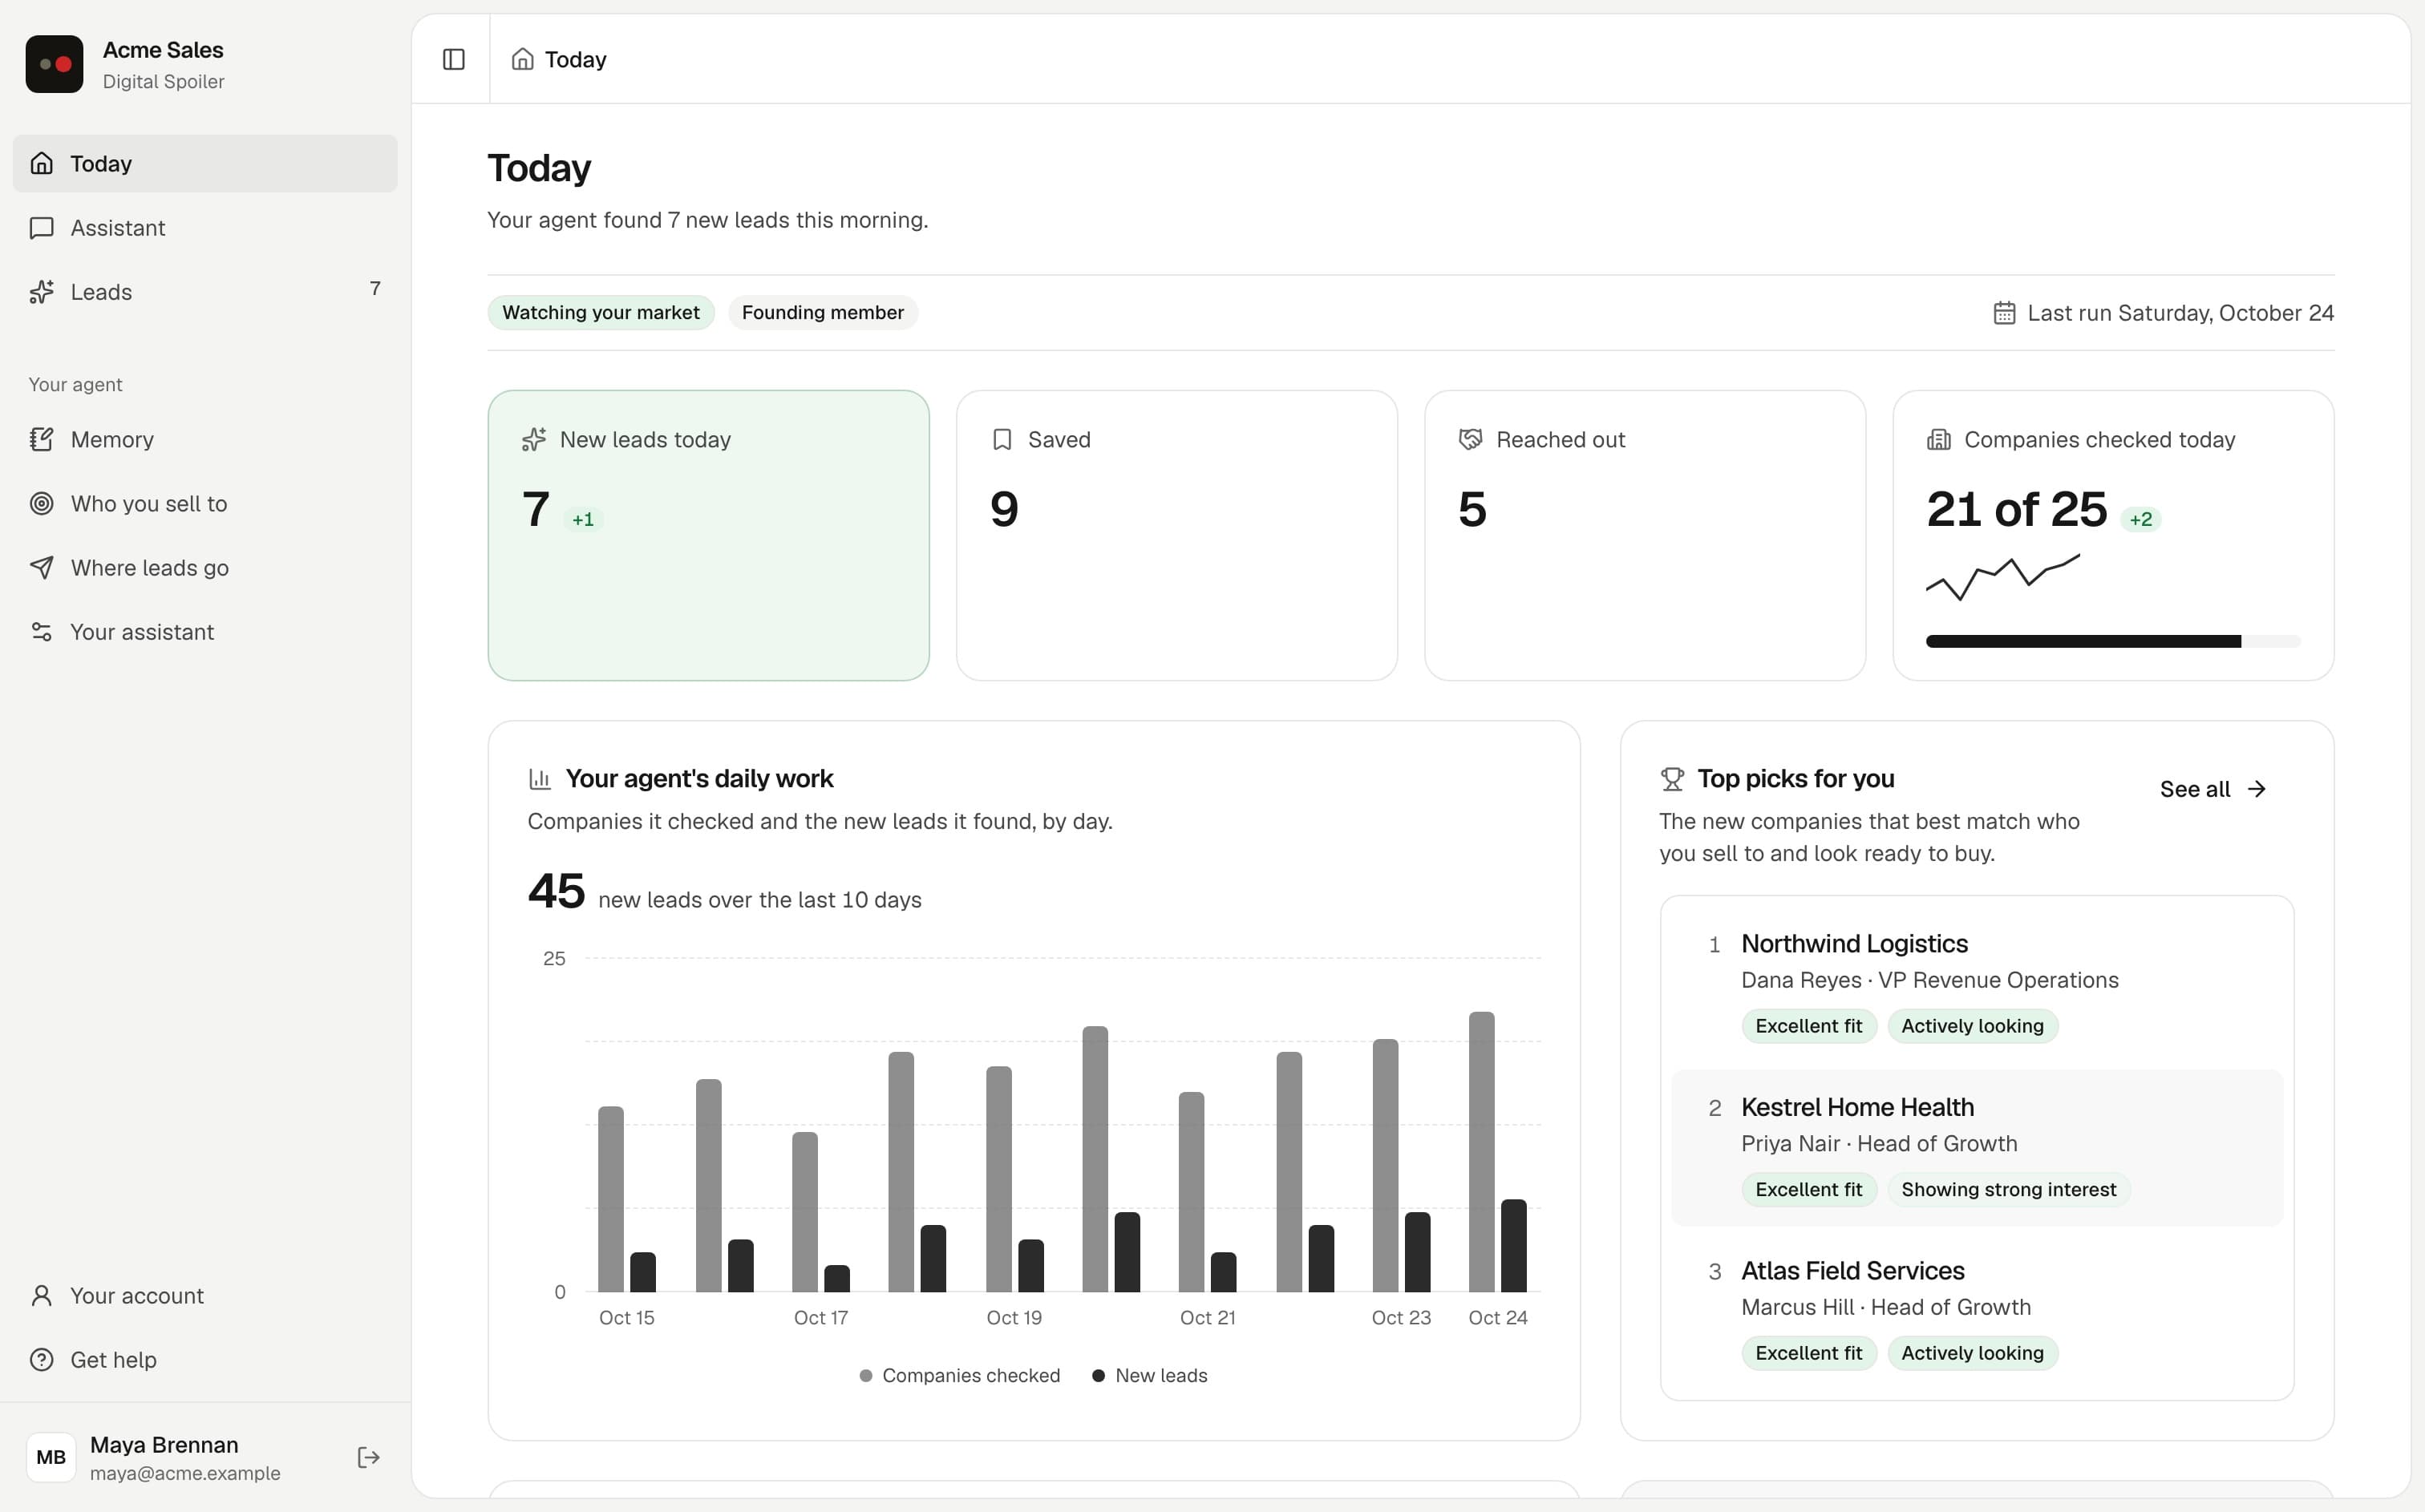
Task: Click the person icon for Your account
Action: 42,1295
